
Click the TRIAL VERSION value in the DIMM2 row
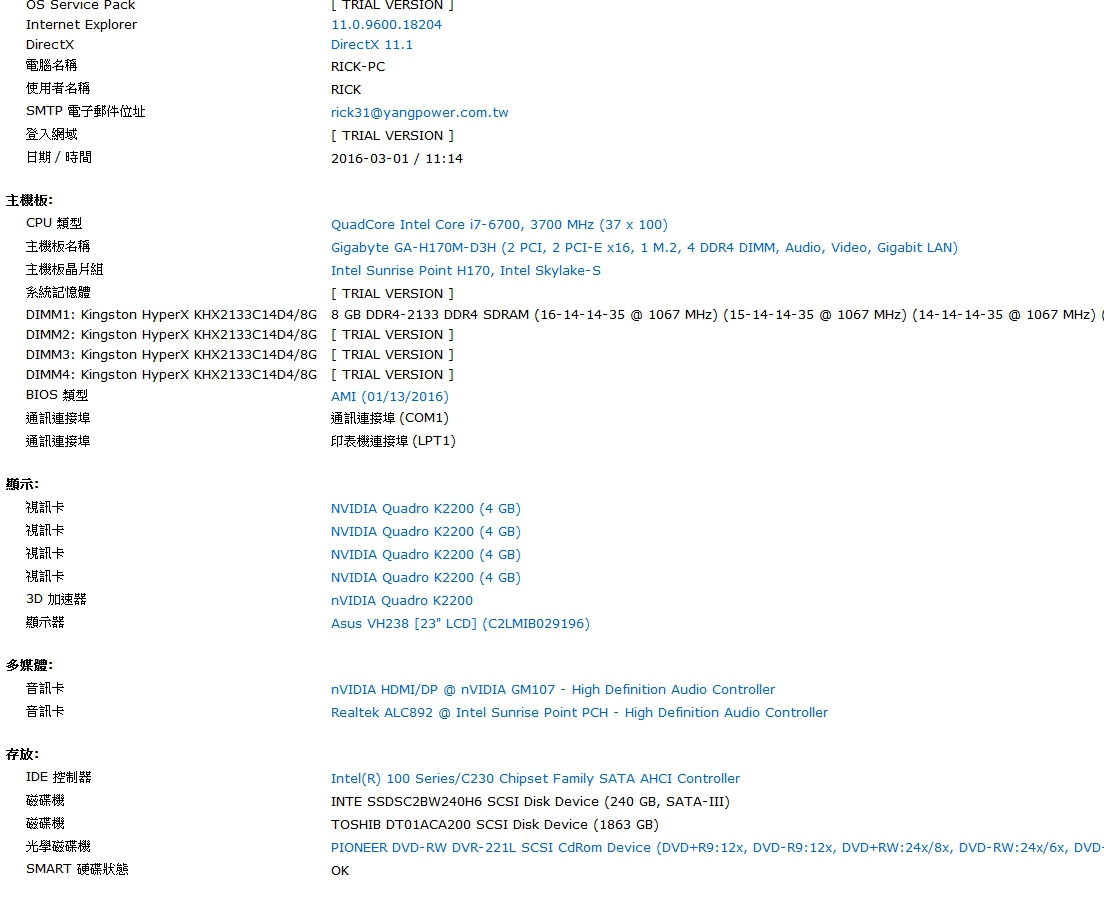tap(392, 335)
